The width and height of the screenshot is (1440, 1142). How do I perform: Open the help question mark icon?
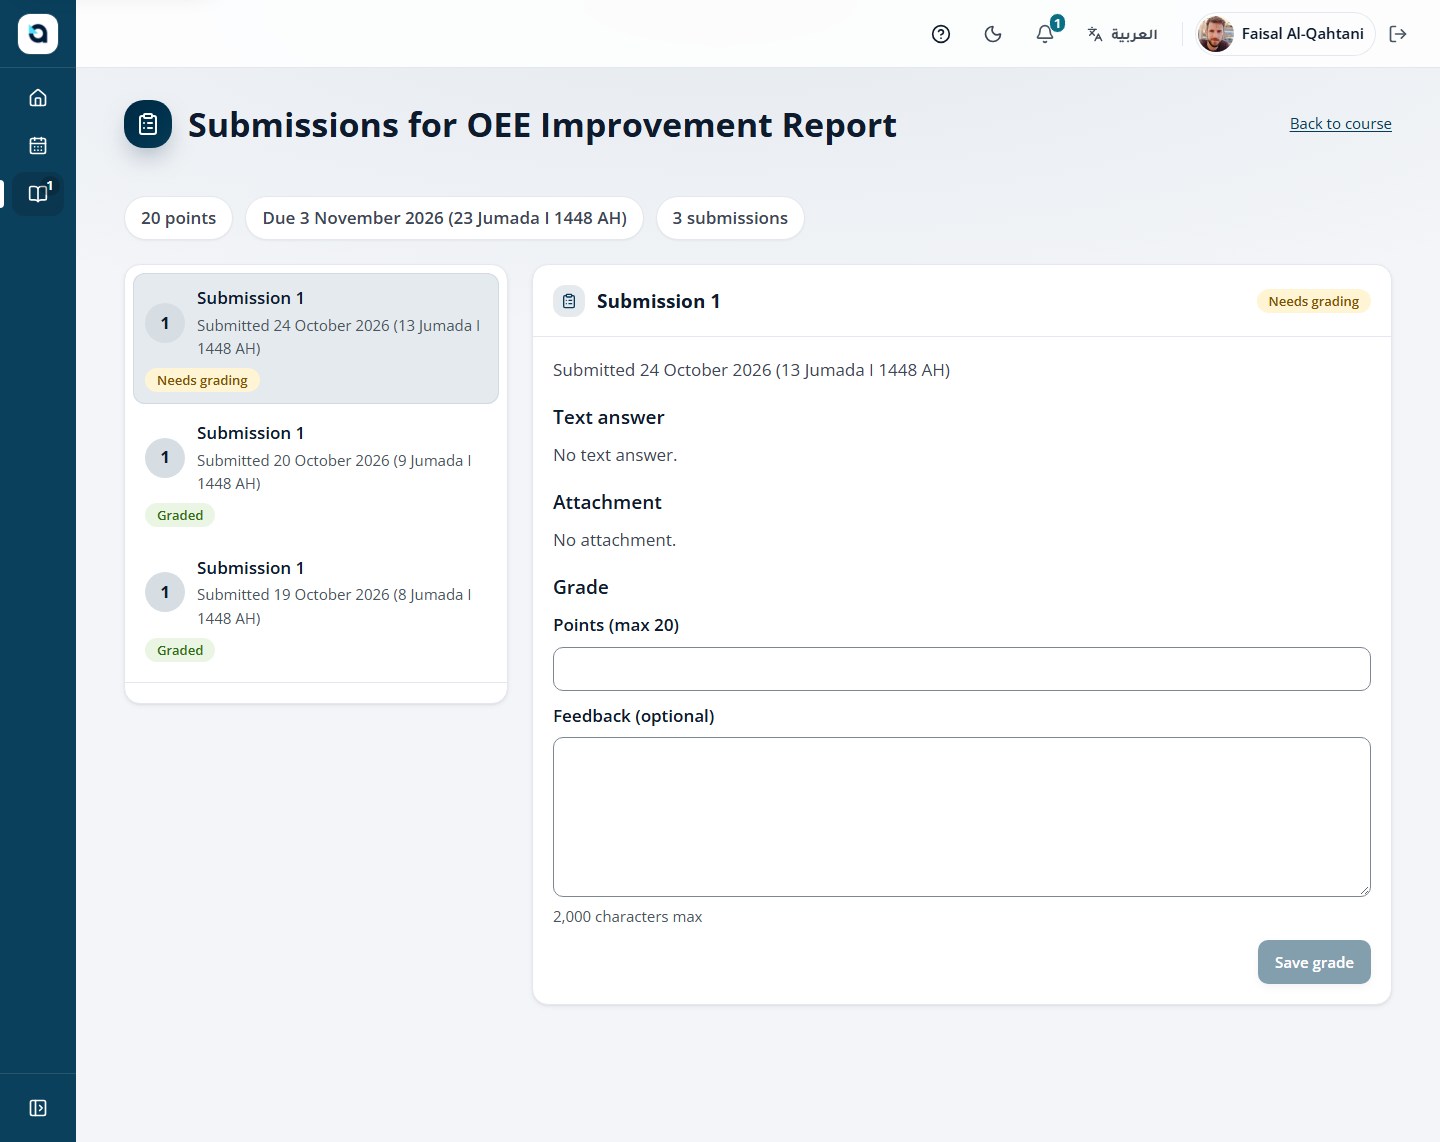click(941, 34)
